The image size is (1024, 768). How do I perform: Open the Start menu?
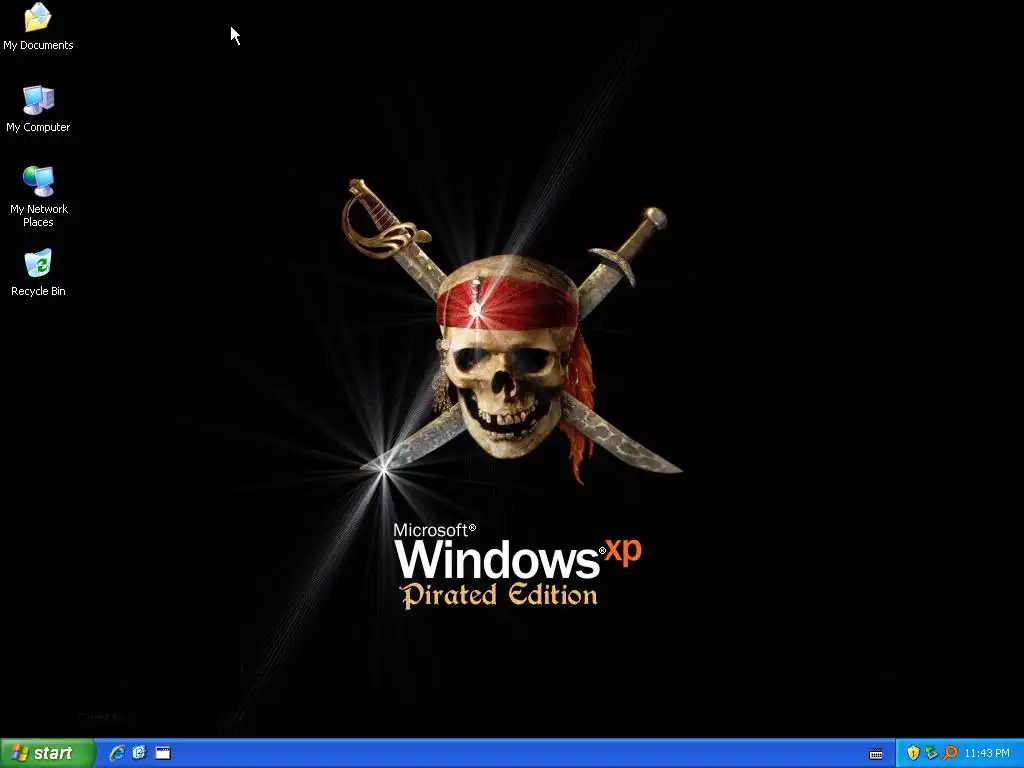[47, 753]
